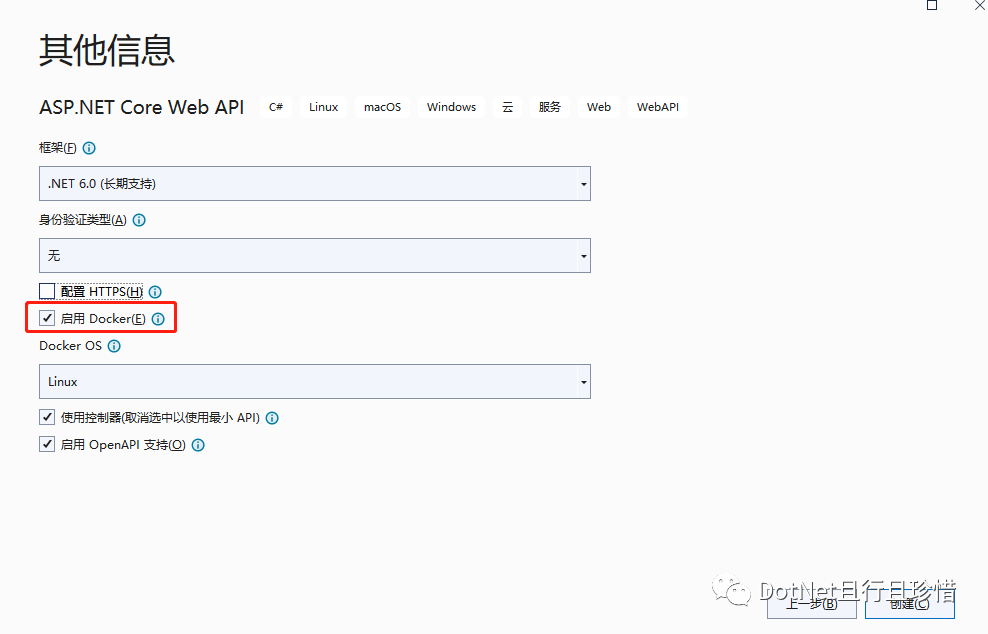
Task: Click the 框架(F) label
Action: (58, 148)
